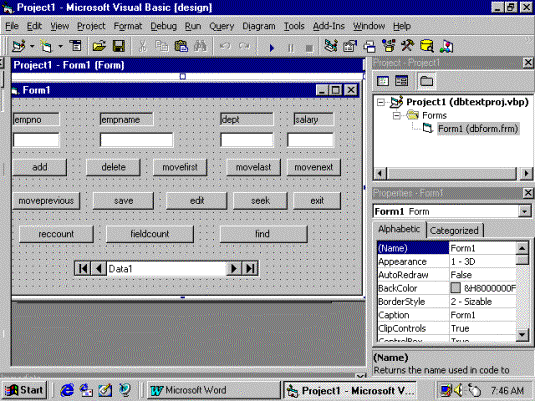Open the Format menu
Image resolution: width=535 pixels, height=401 pixels.
point(128,26)
